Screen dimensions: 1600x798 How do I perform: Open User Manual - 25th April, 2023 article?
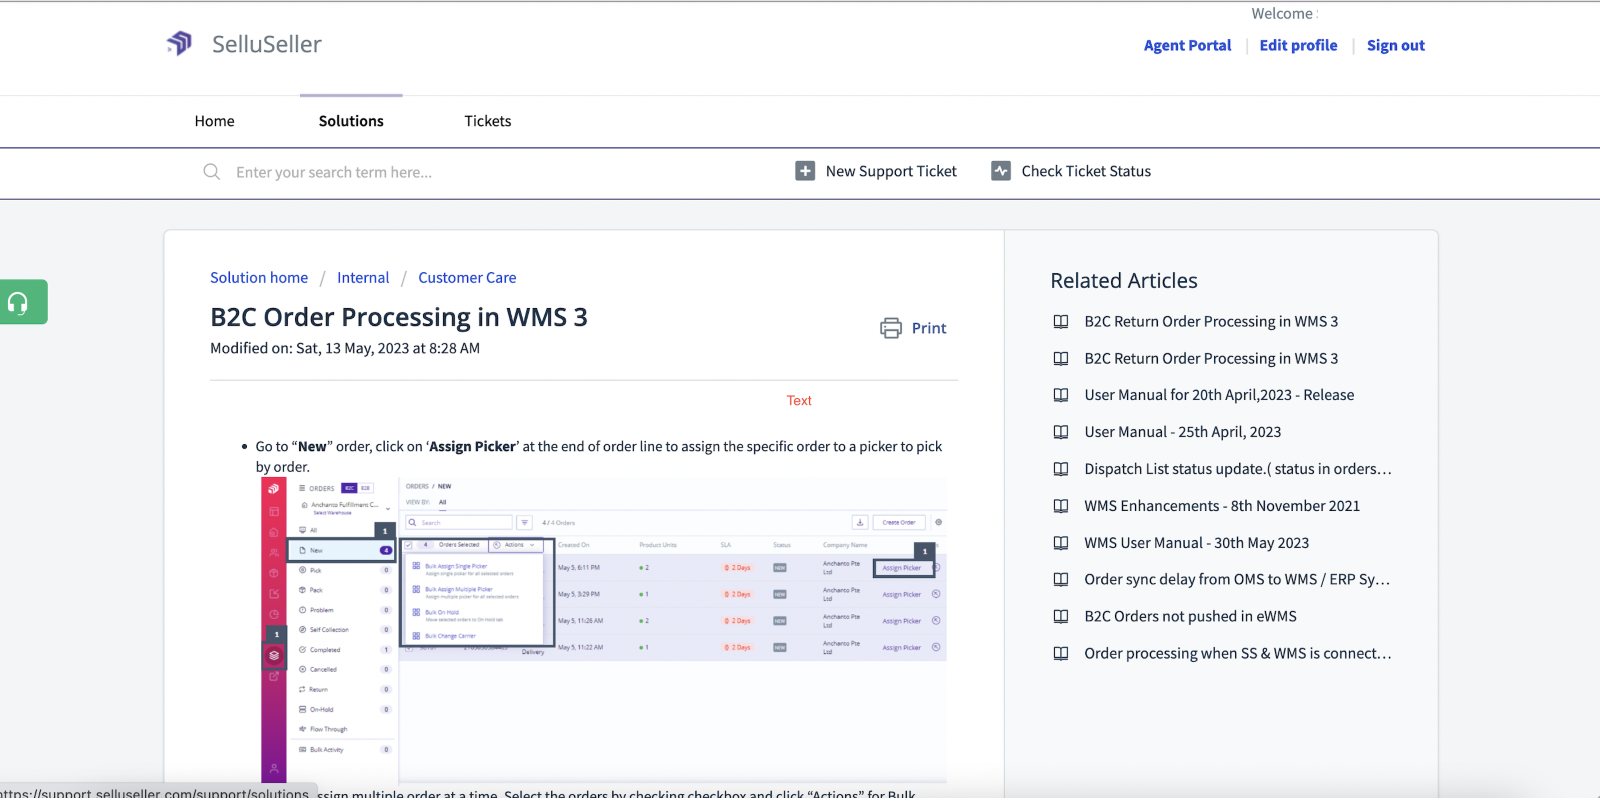[1183, 432]
